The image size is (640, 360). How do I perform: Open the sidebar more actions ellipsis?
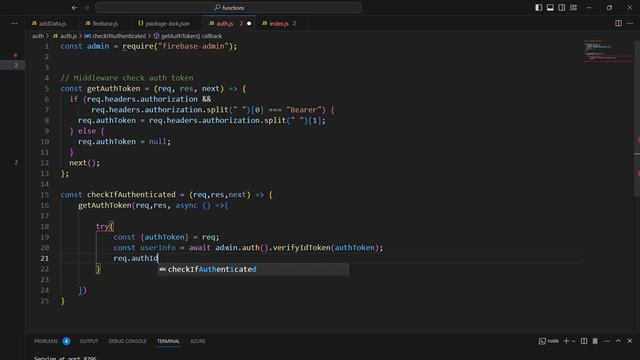pos(15,23)
